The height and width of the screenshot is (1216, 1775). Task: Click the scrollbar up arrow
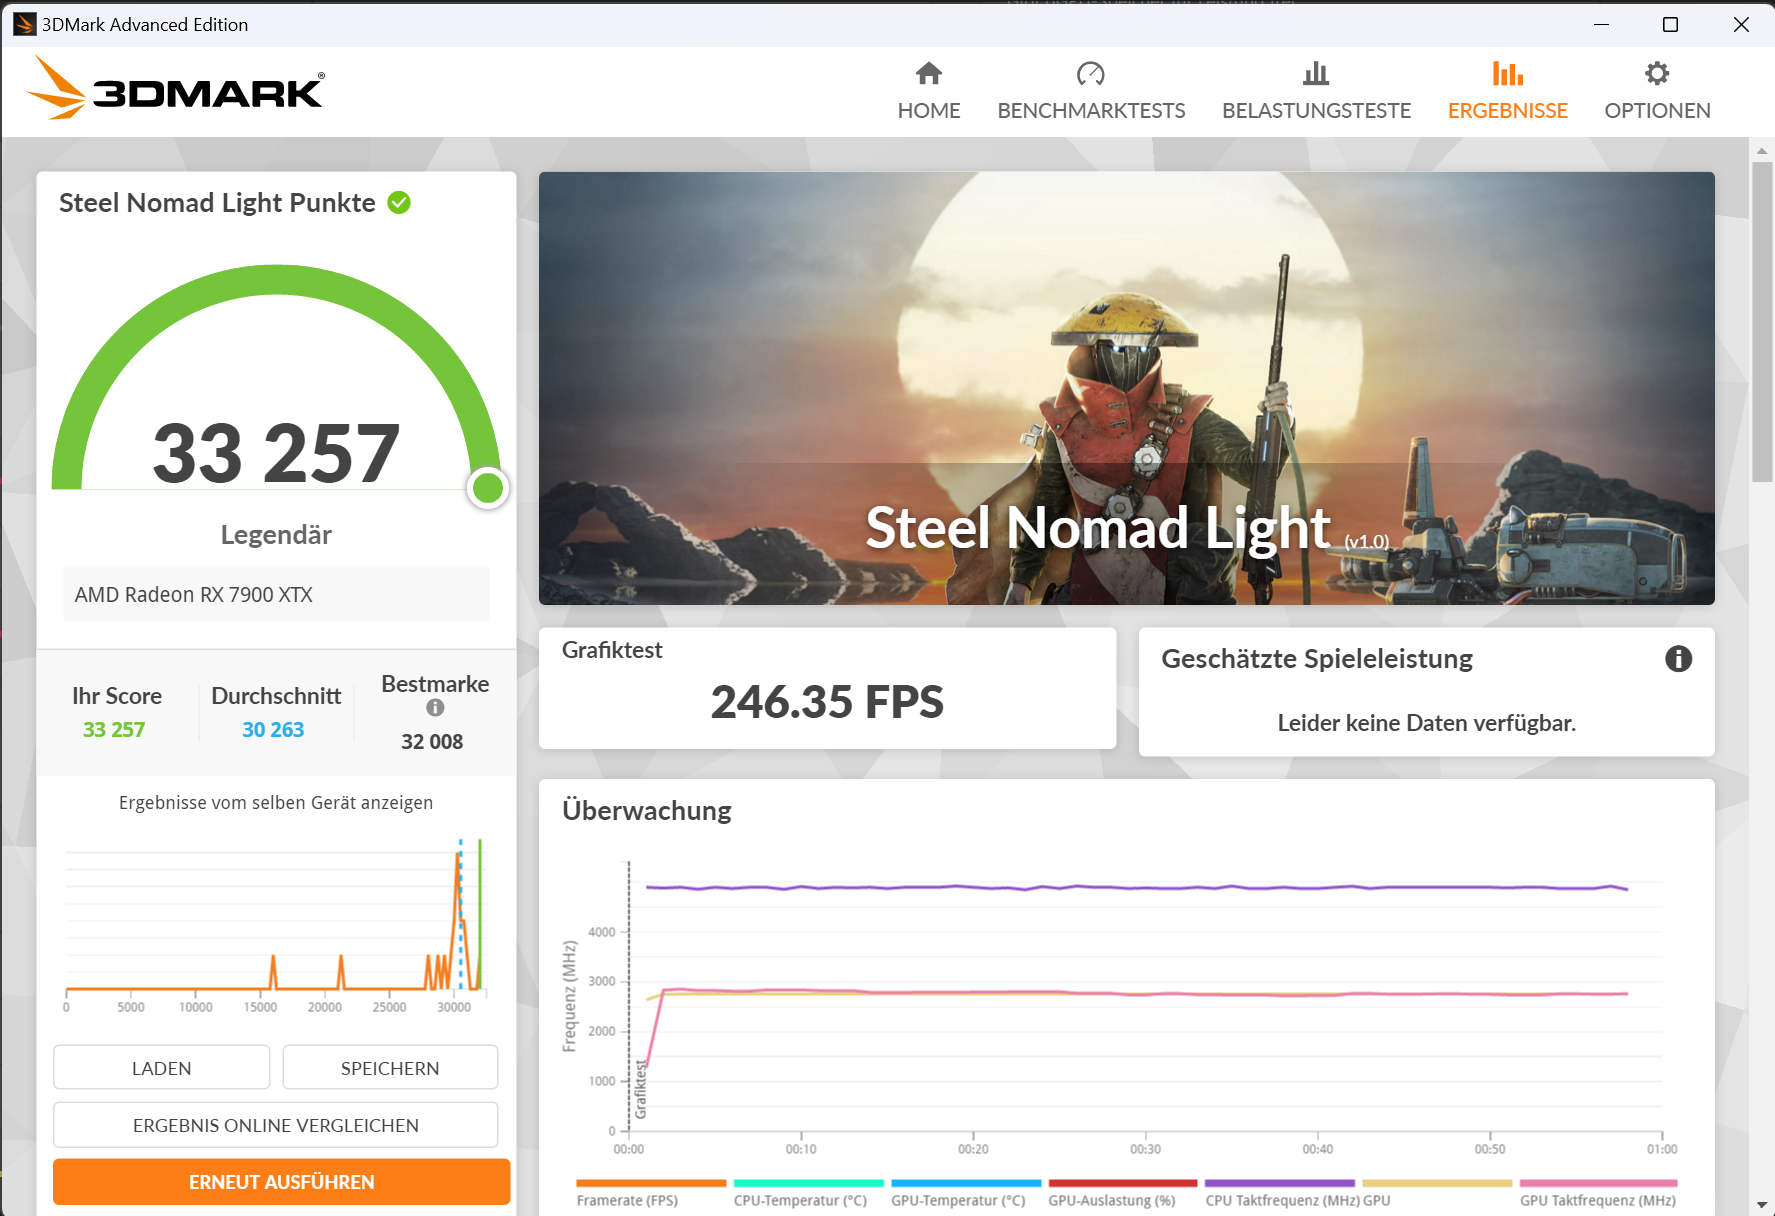point(1762,150)
